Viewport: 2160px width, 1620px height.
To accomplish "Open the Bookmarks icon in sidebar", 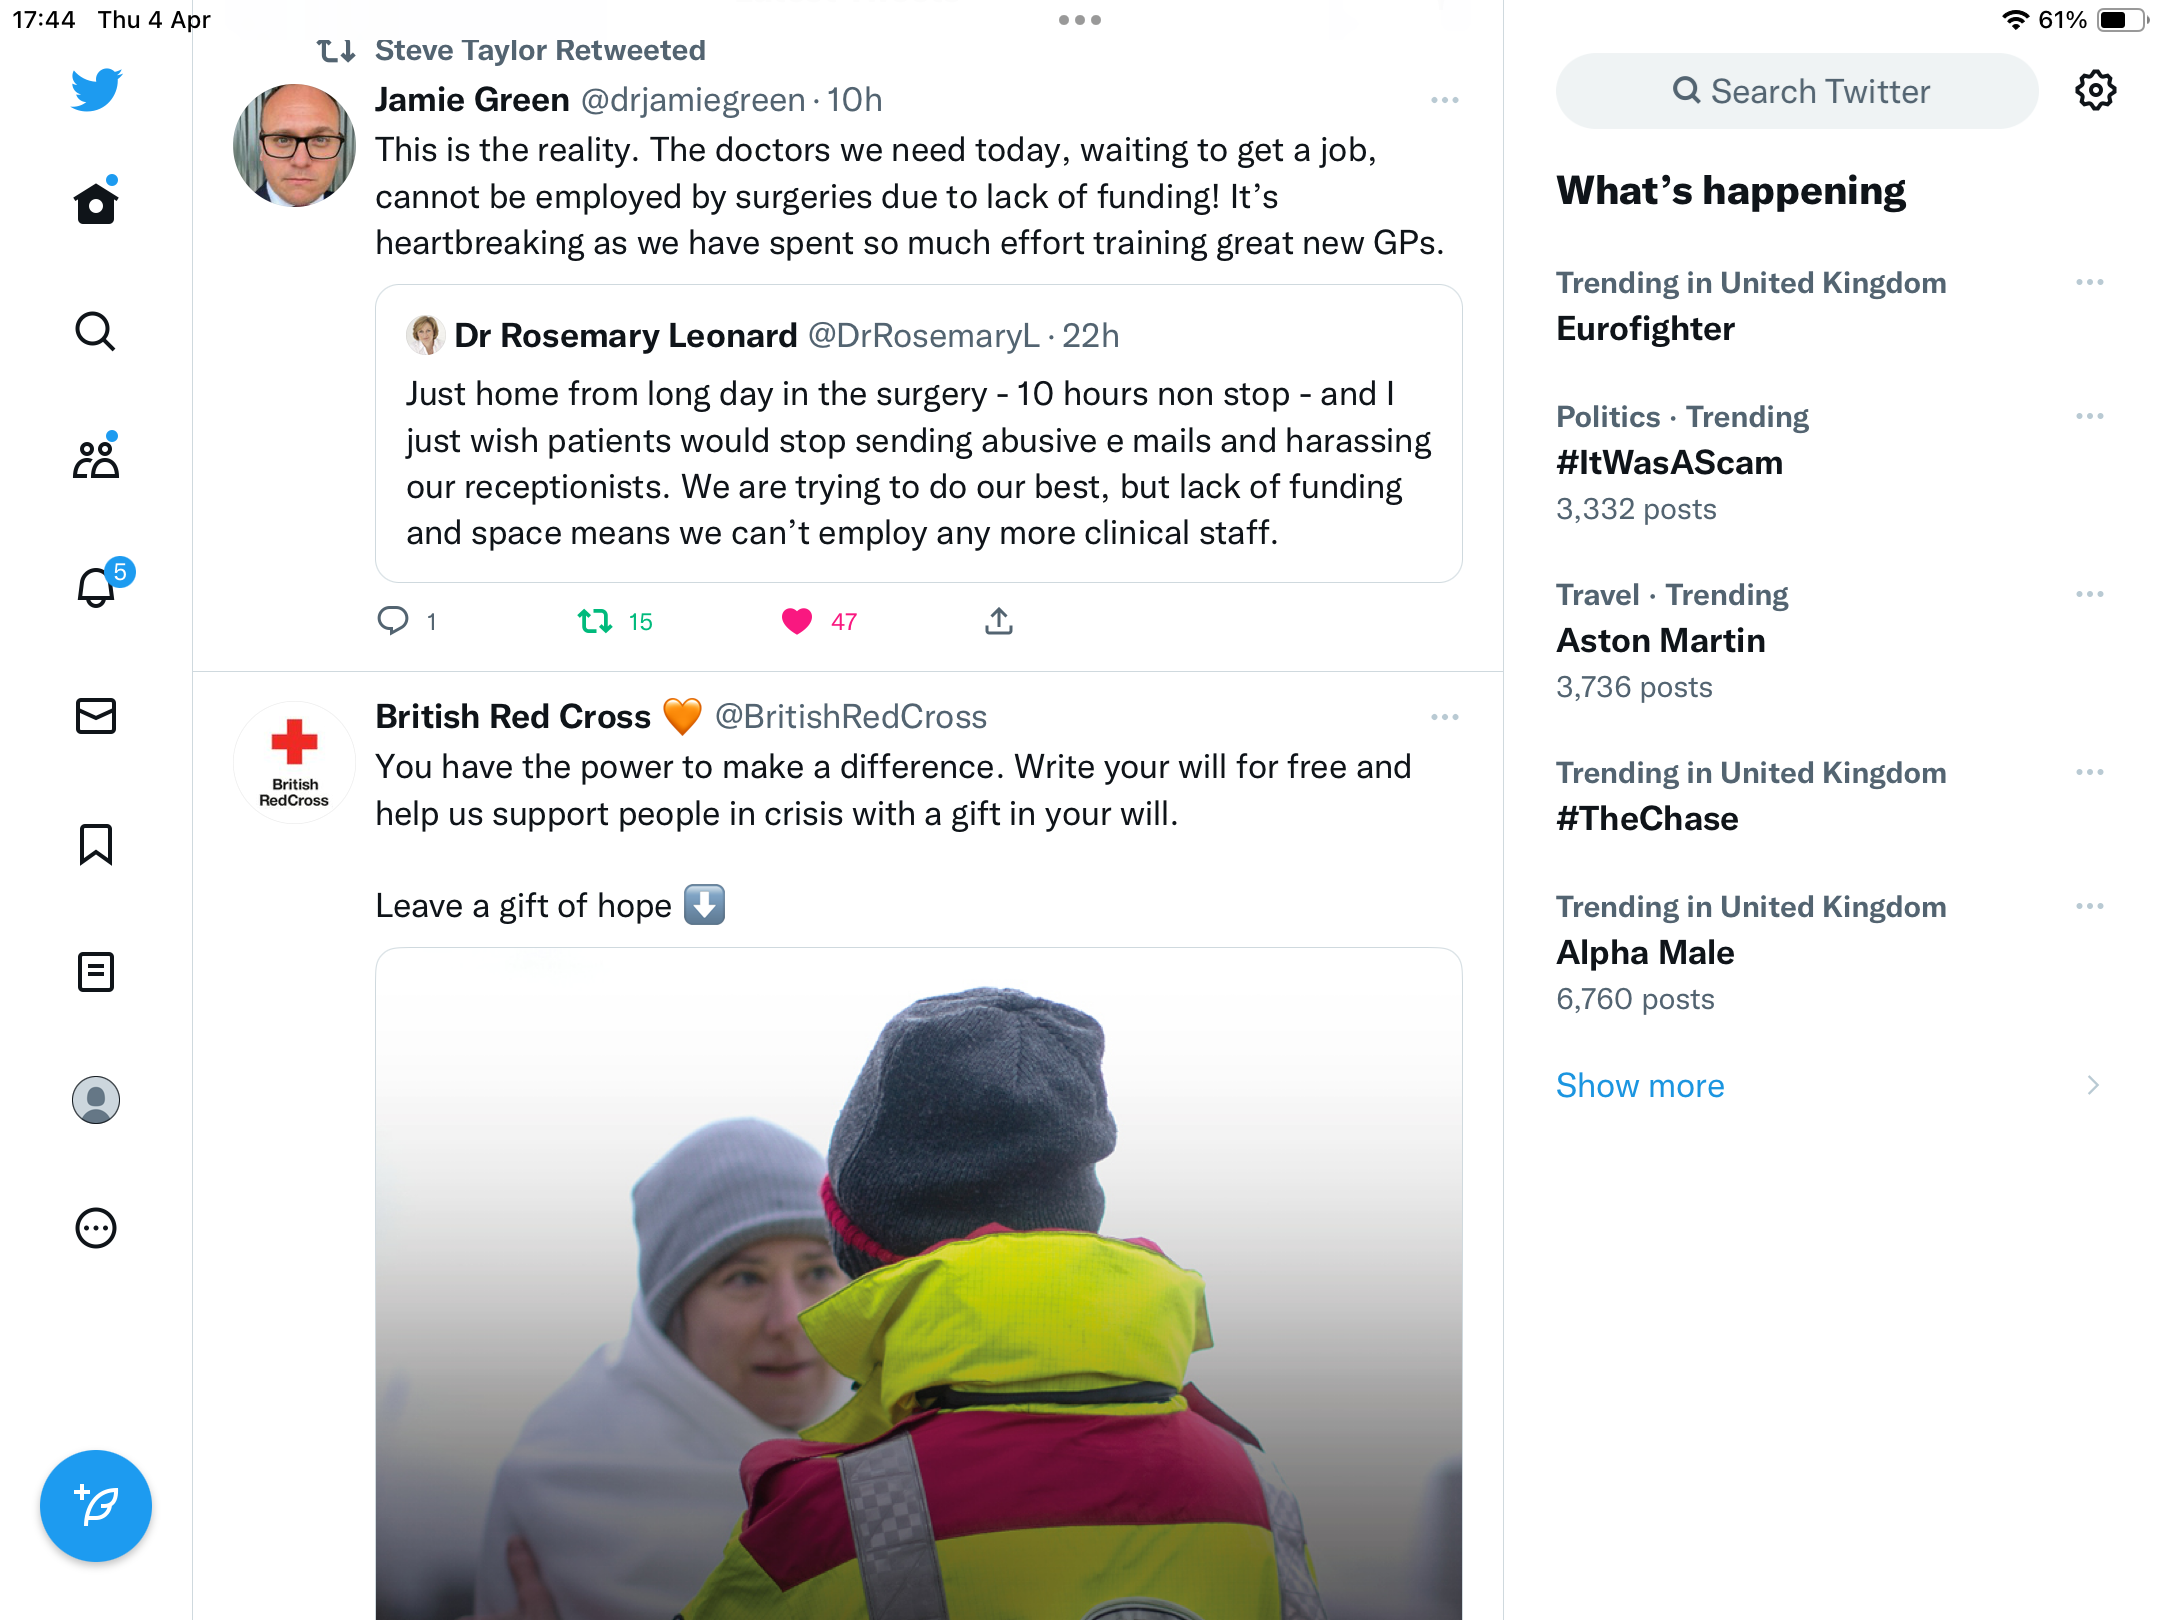I will 96,844.
